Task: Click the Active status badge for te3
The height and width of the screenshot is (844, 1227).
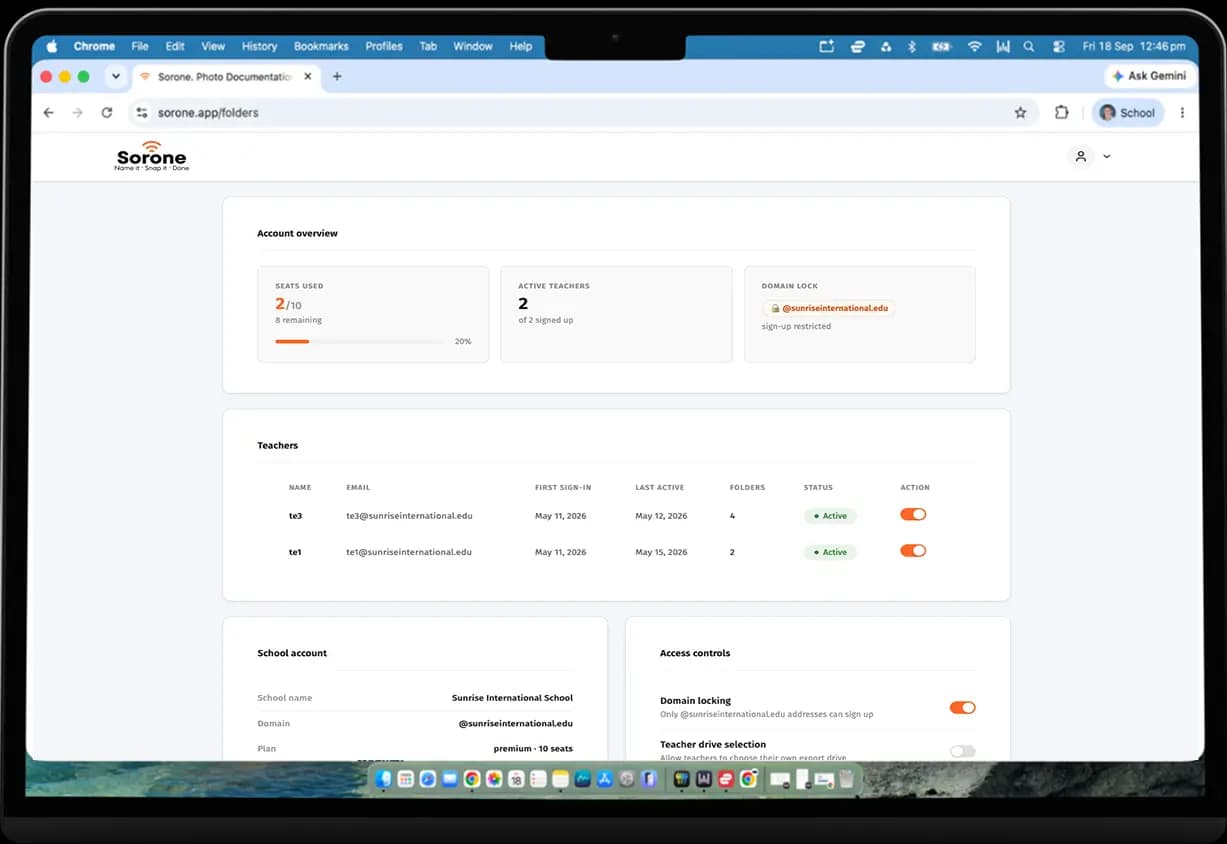Action: tap(830, 516)
